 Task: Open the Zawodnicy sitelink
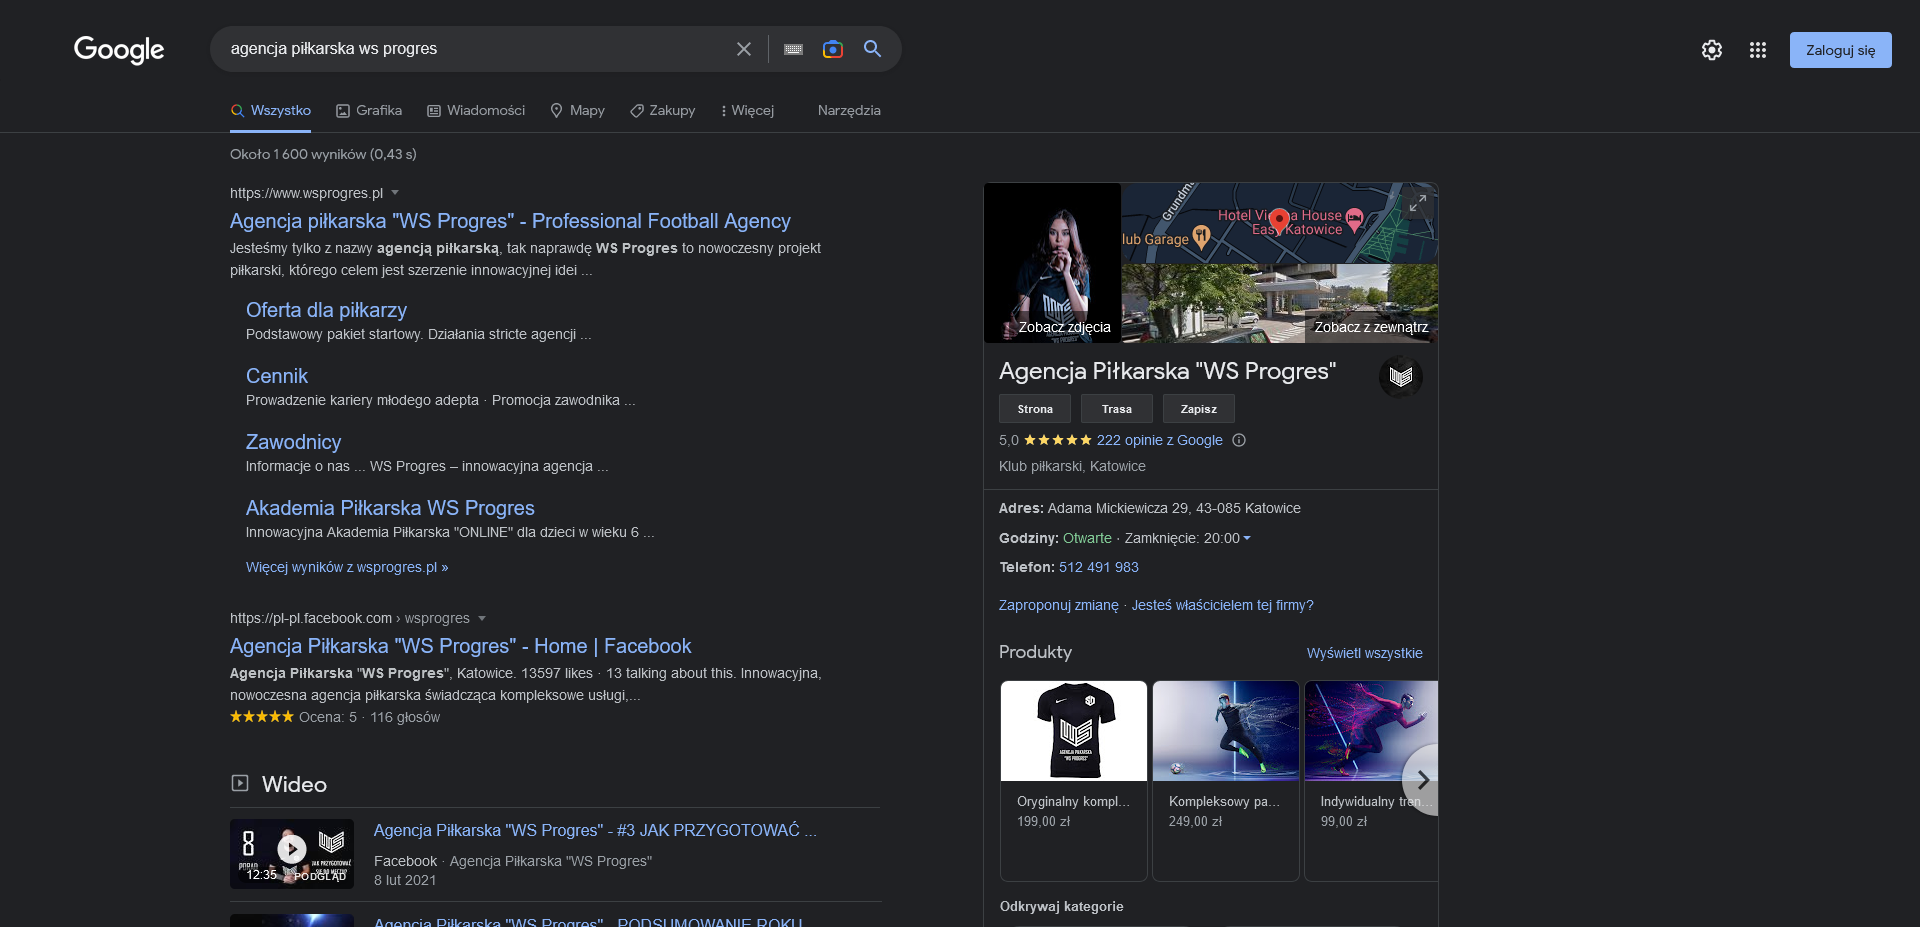293,442
